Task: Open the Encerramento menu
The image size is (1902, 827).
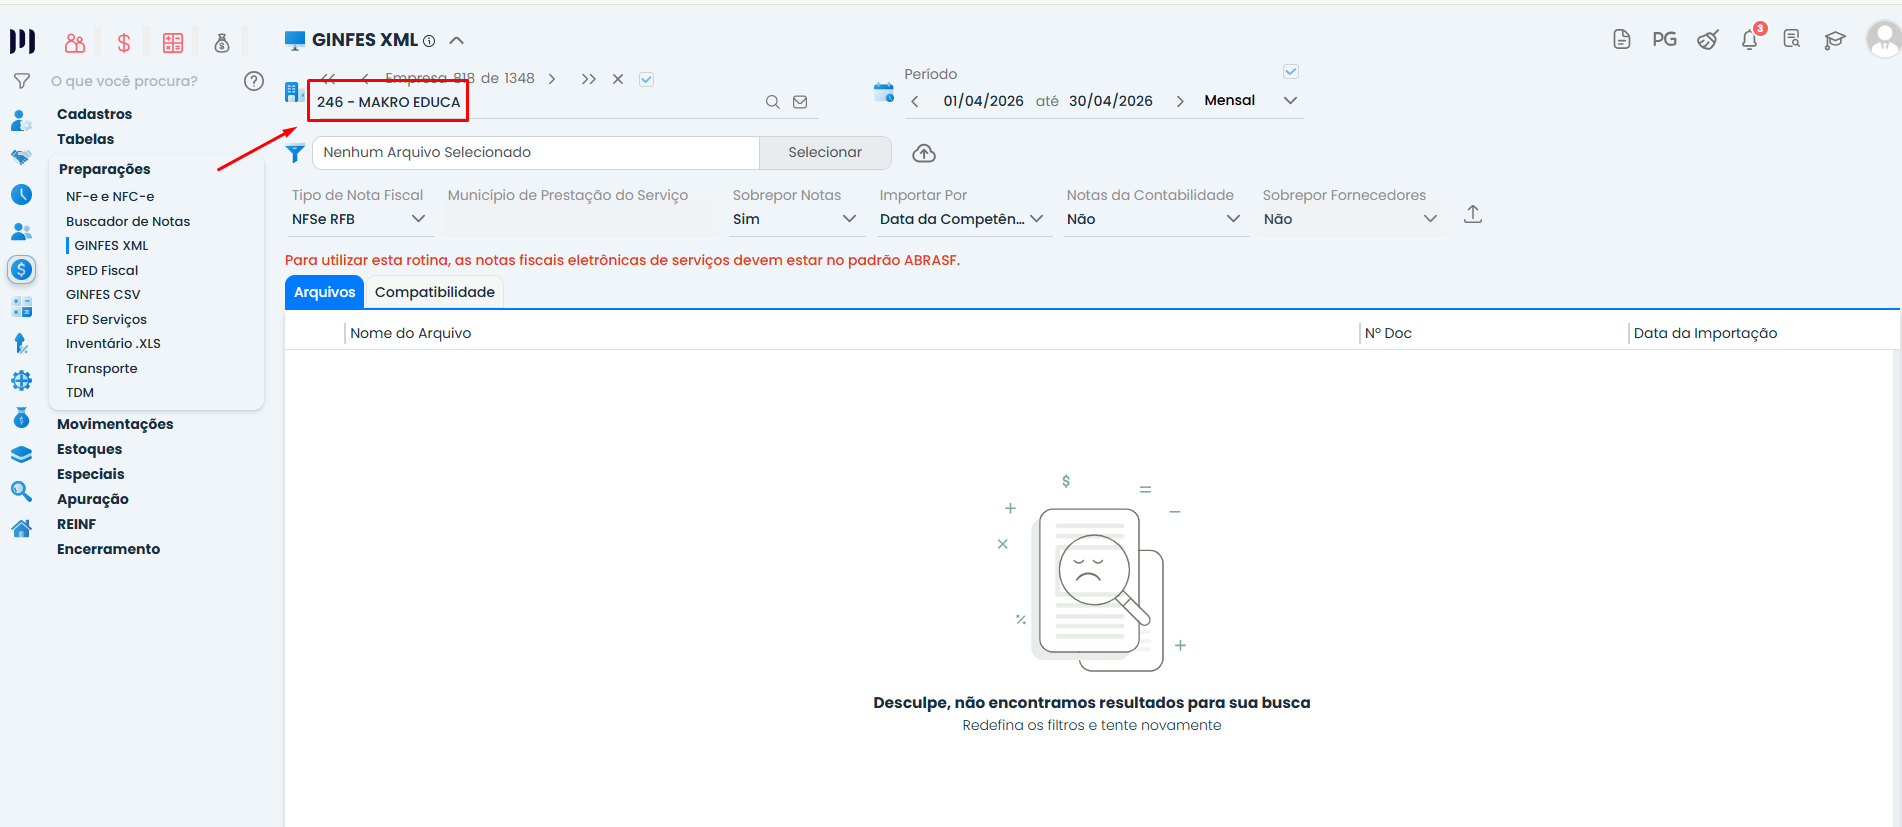Action: tap(108, 549)
